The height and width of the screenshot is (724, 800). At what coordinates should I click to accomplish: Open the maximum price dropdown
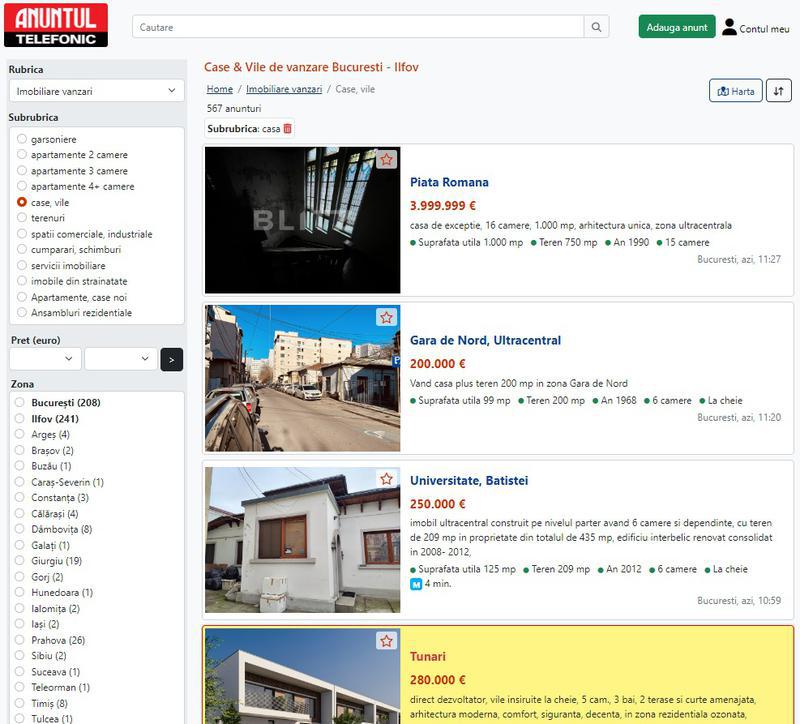click(121, 359)
